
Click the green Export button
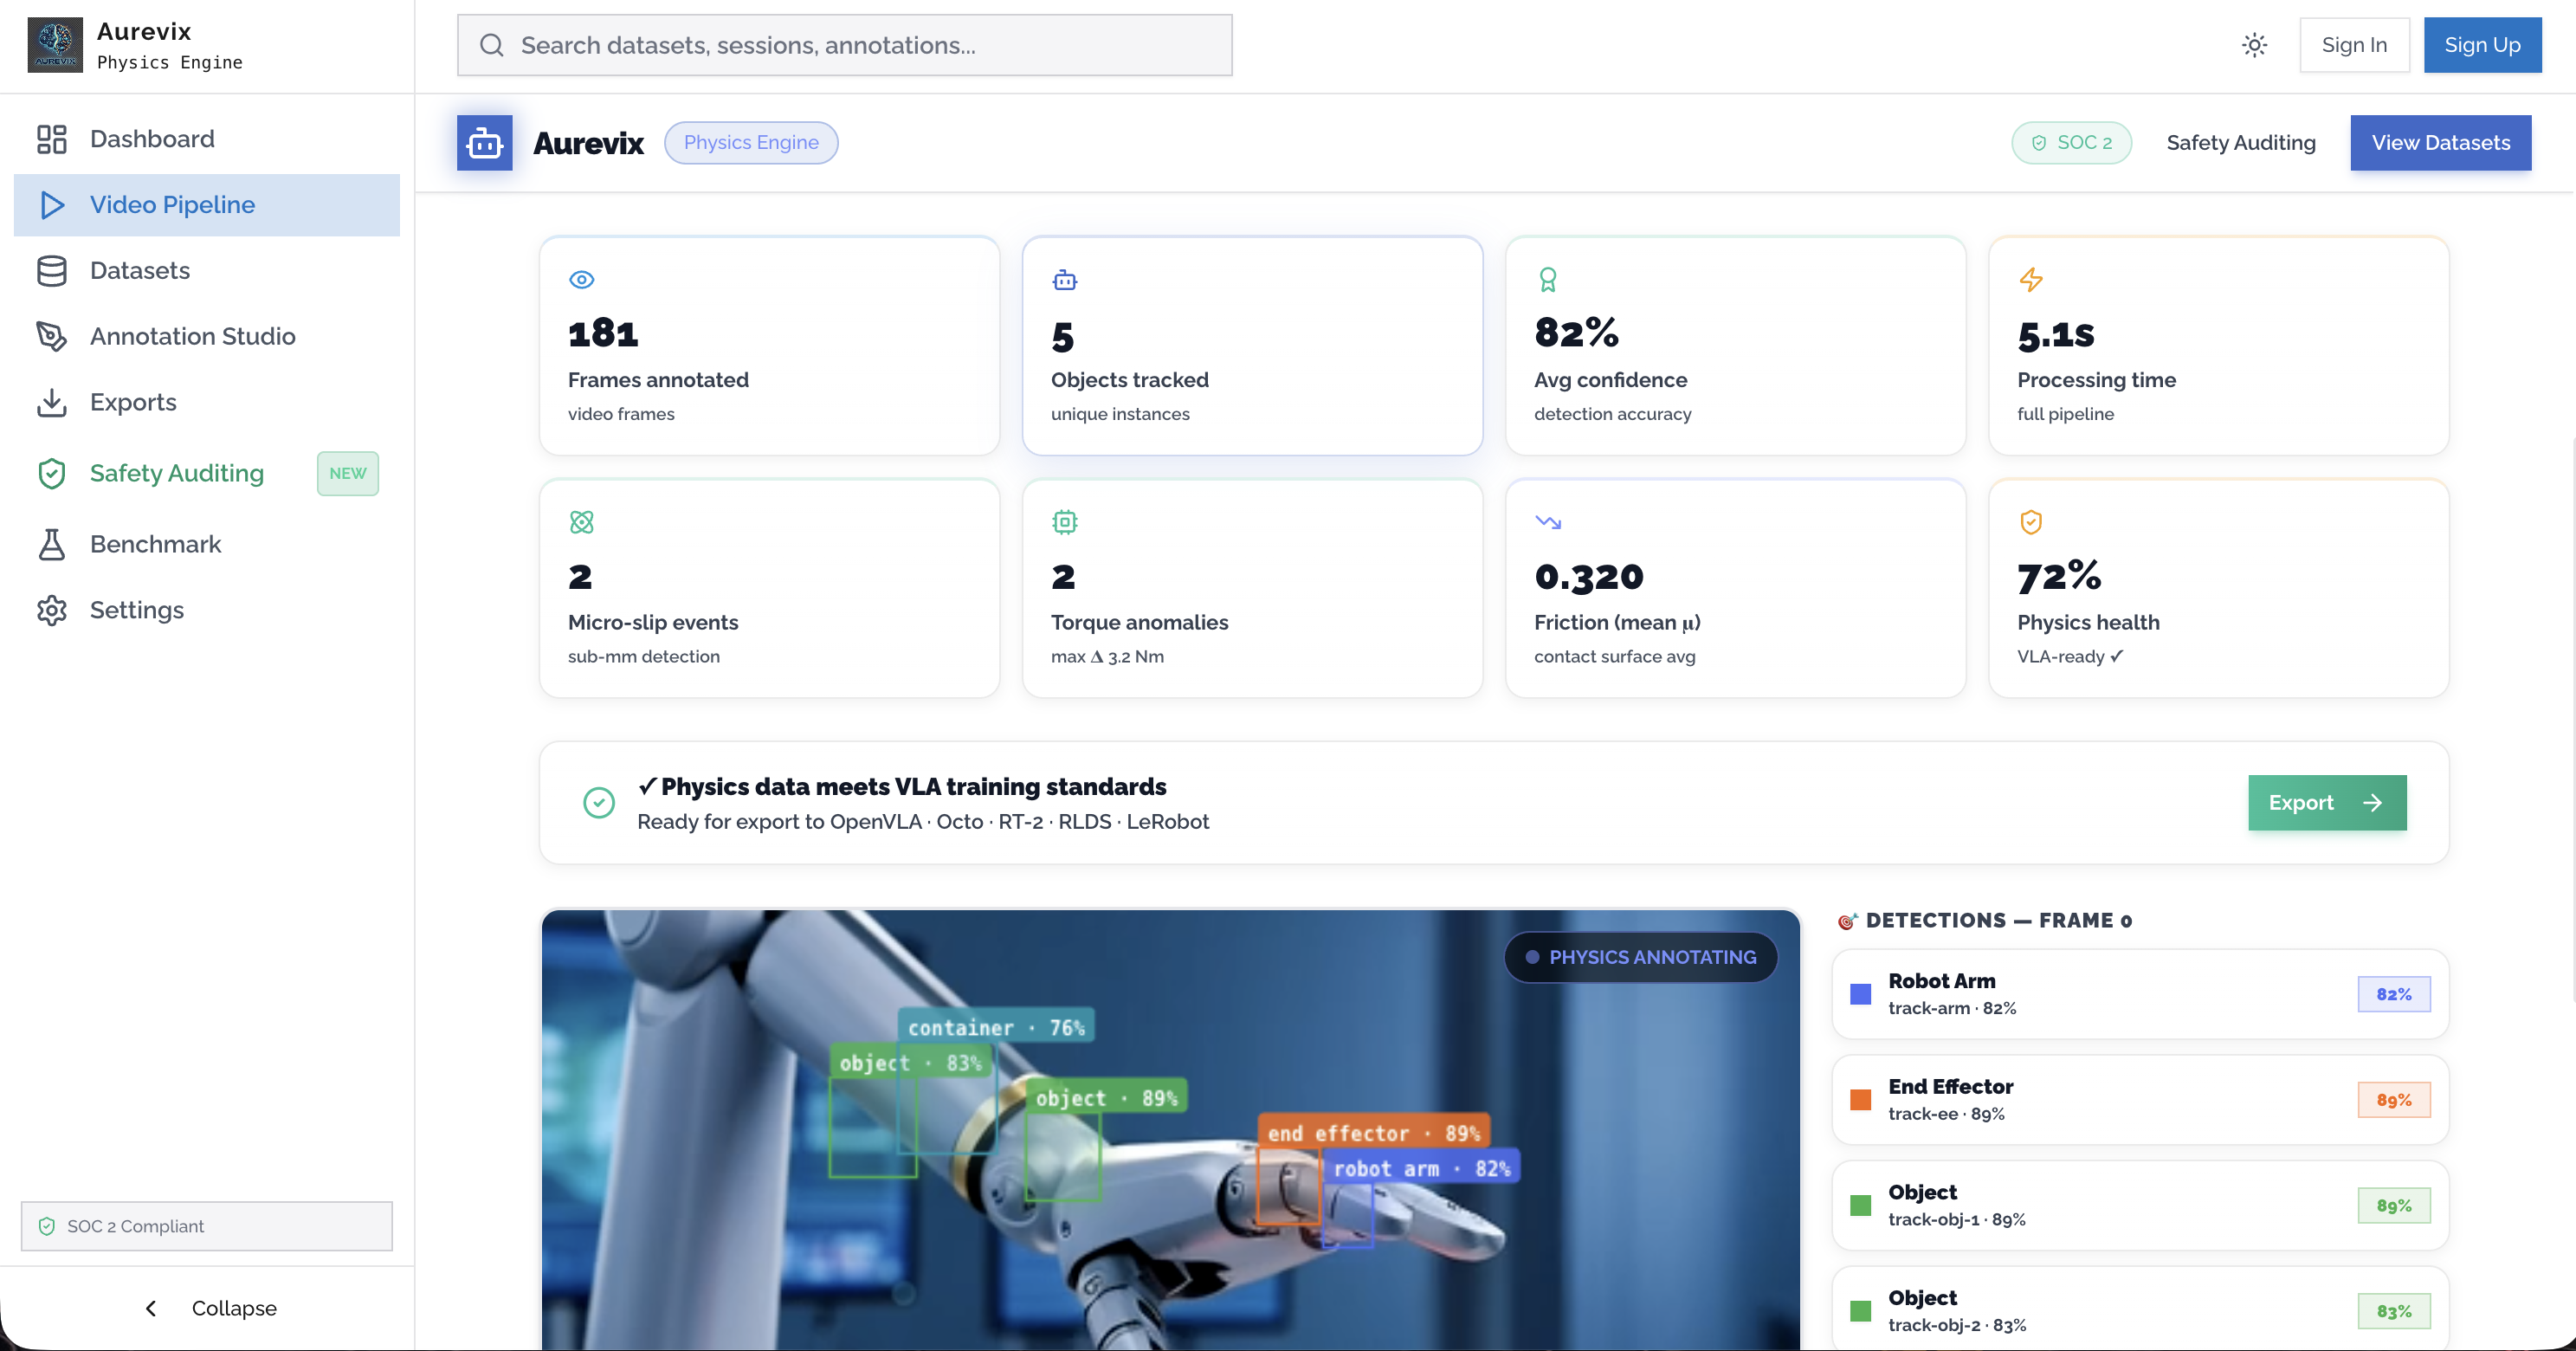coord(2326,802)
